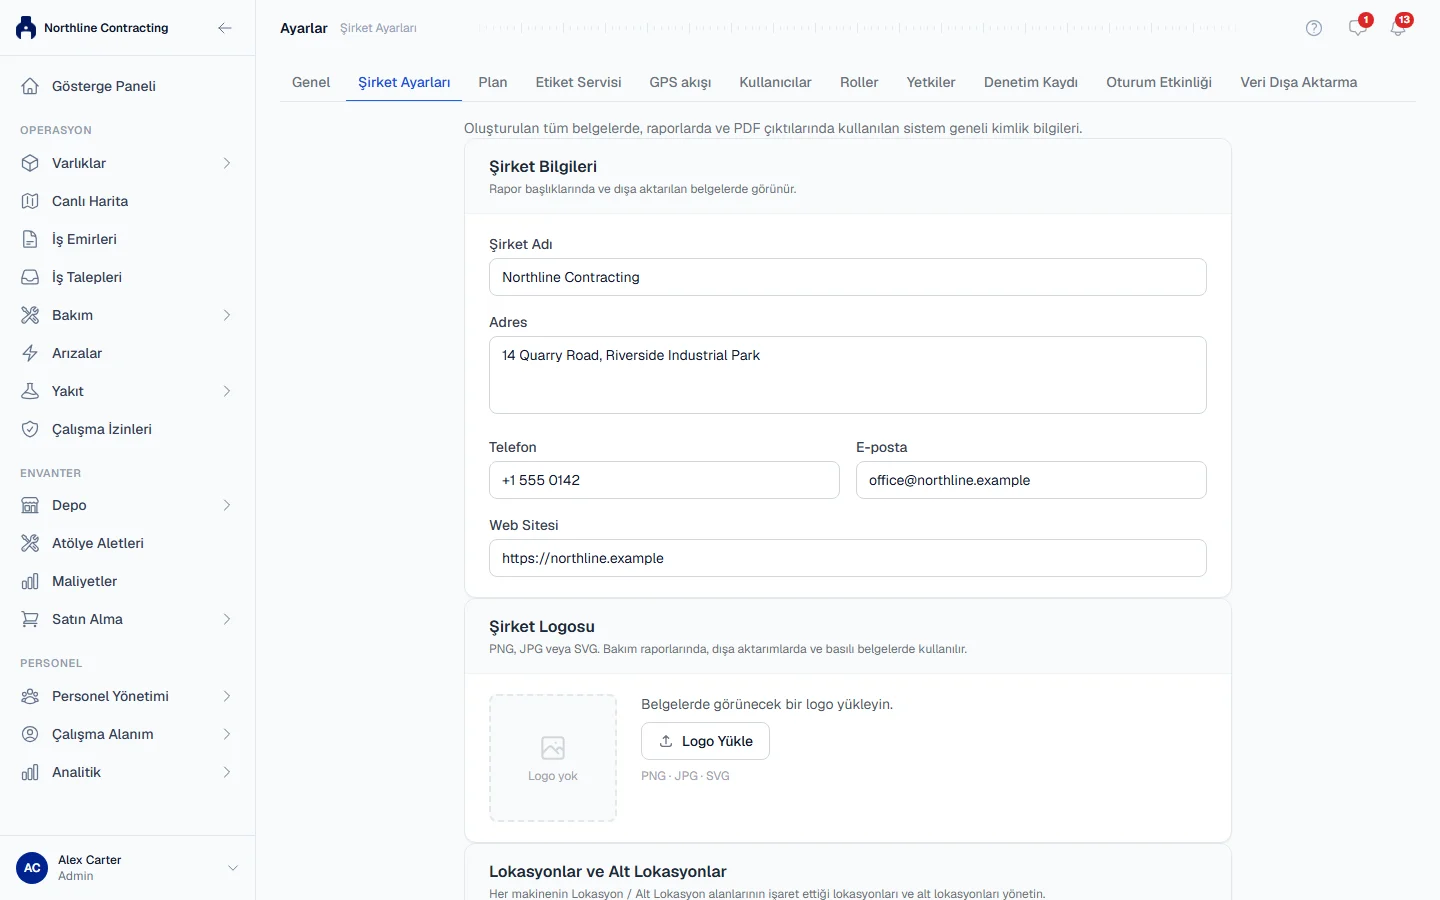Image resolution: width=1440 pixels, height=900 pixels.
Task: Click the E-posta input field
Action: click(x=1031, y=480)
